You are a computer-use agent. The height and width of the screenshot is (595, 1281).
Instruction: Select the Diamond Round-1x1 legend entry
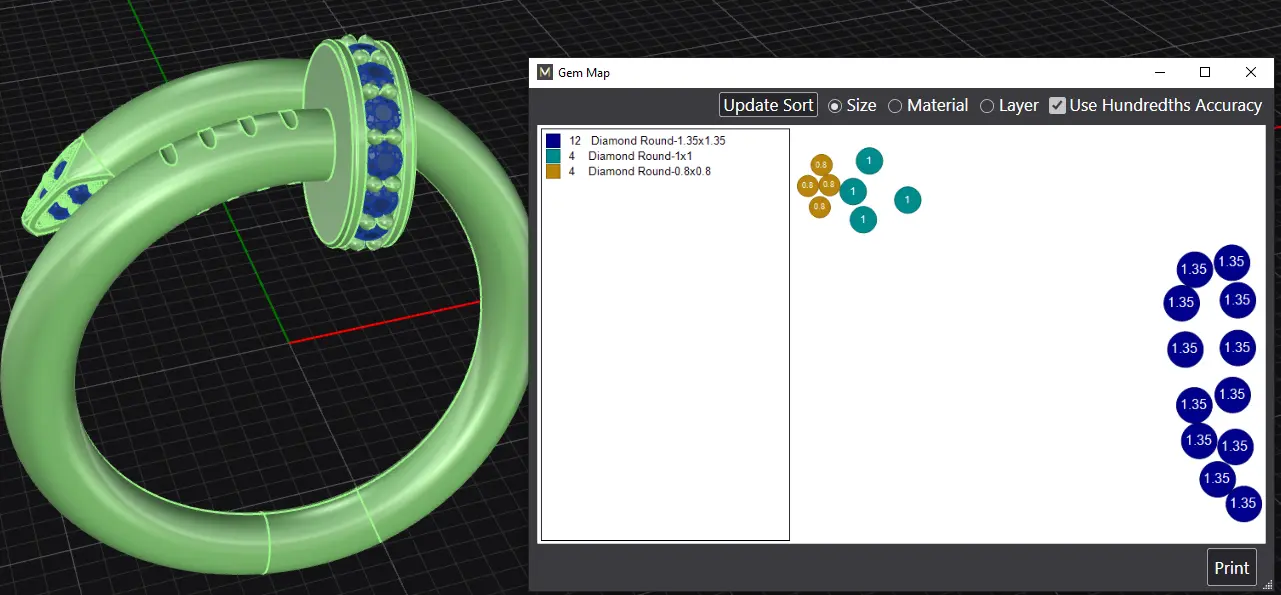[640, 156]
